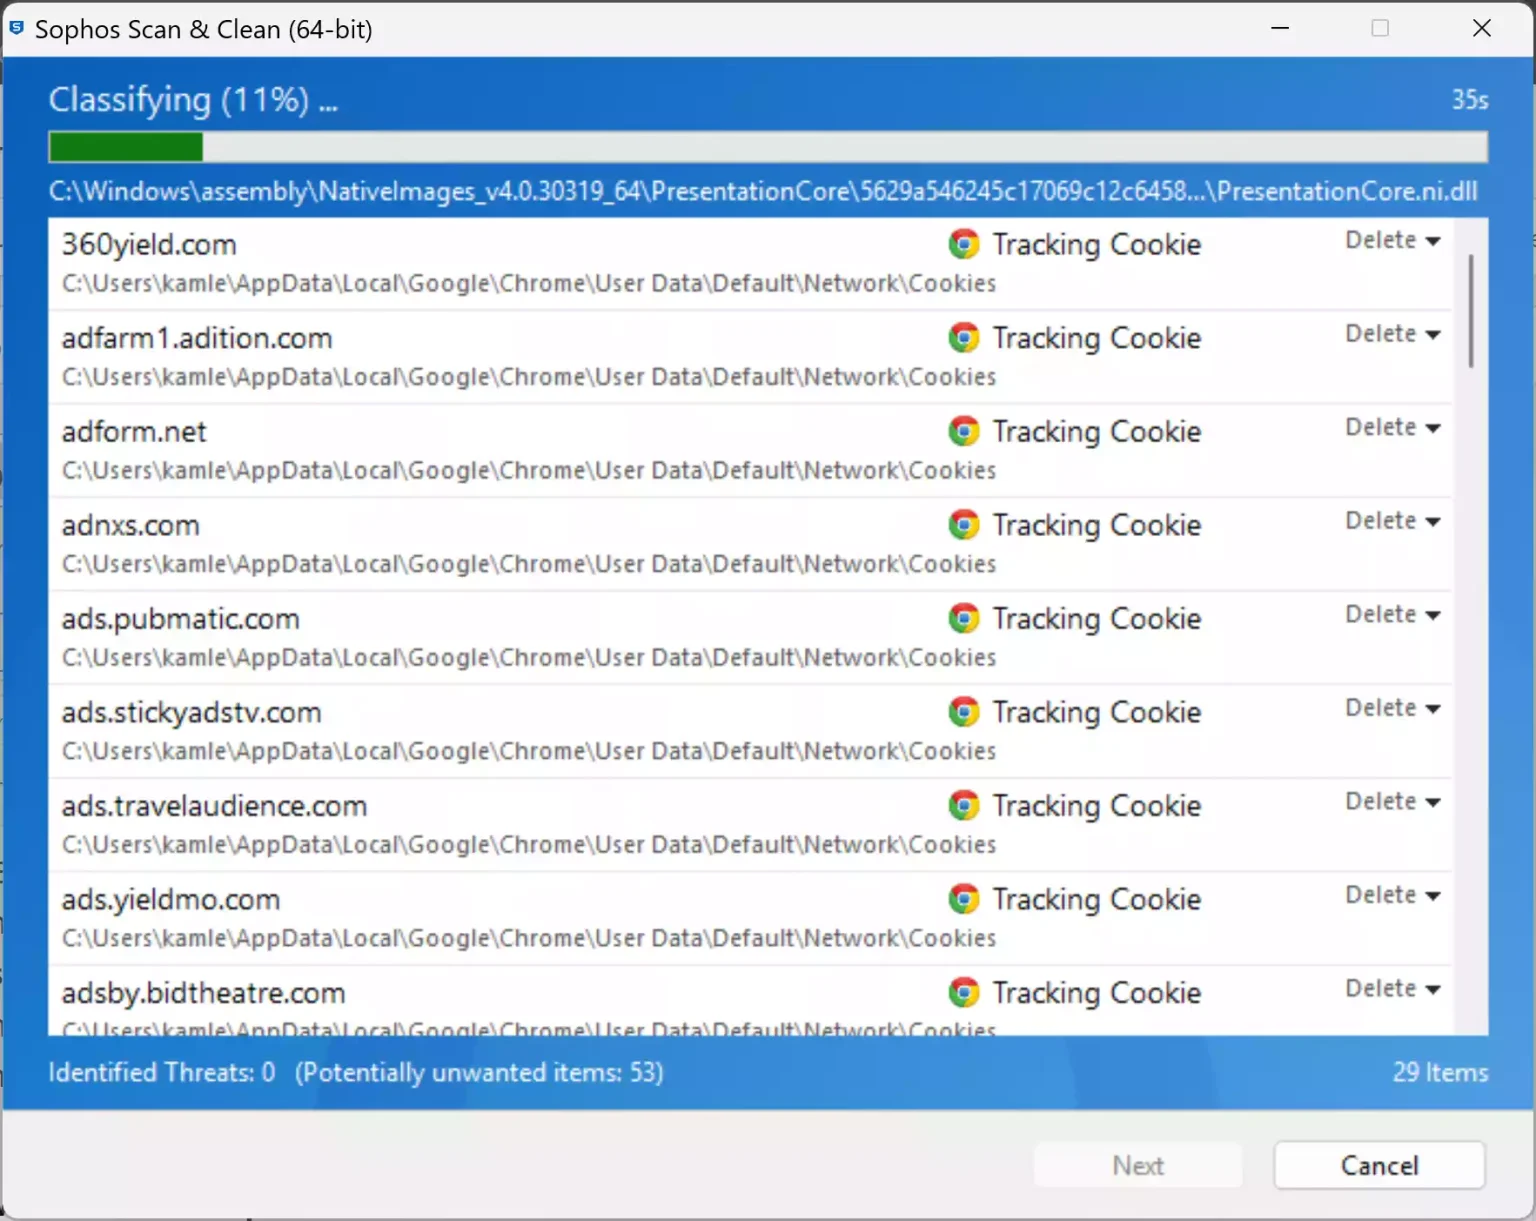
Task: Click the Chrome icon in adfarm1.adition.com row
Action: click(x=963, y=338)
